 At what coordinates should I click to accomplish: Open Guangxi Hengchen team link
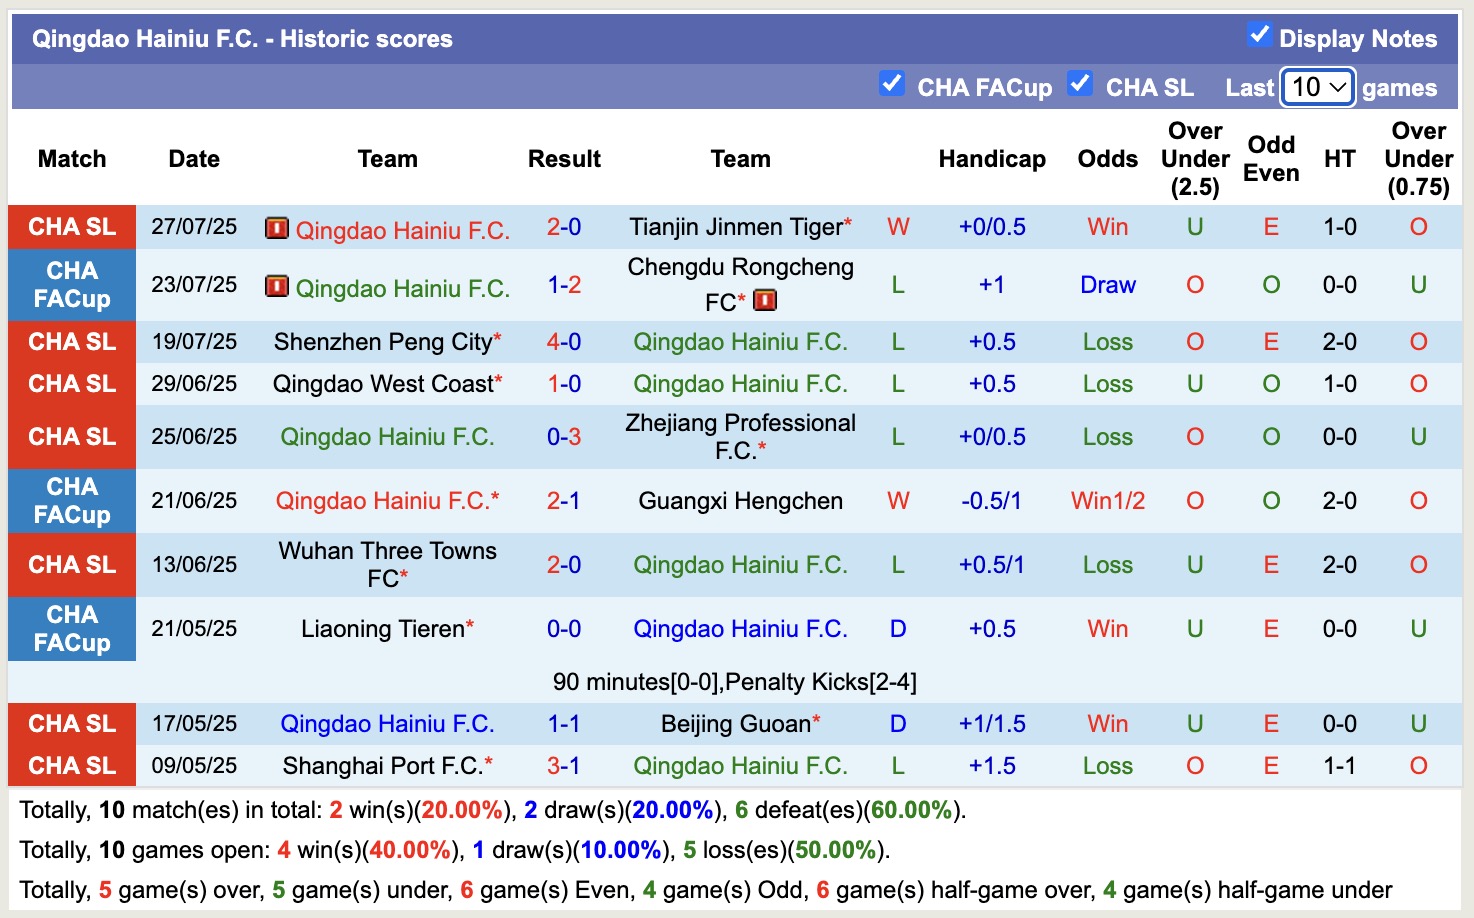coord(739,500)
